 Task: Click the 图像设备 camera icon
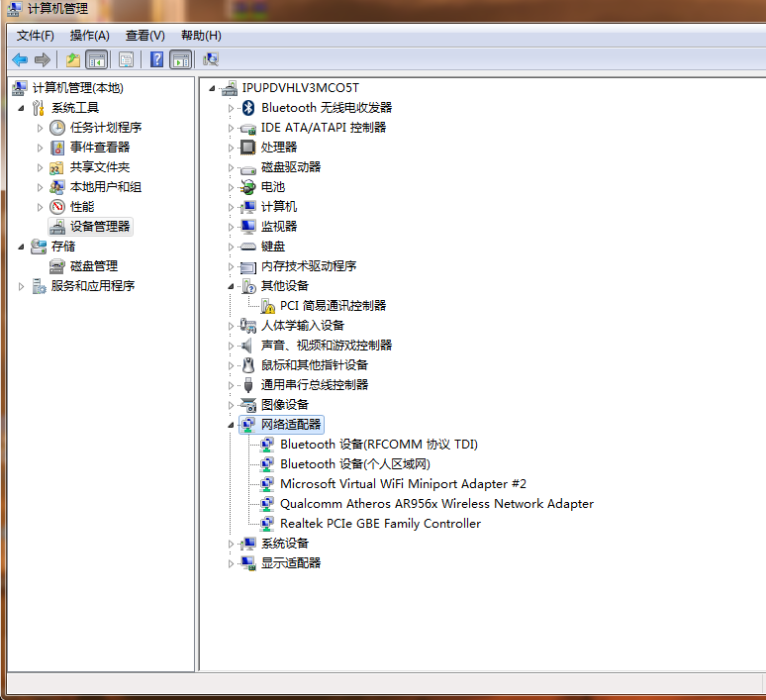point(248,404)
